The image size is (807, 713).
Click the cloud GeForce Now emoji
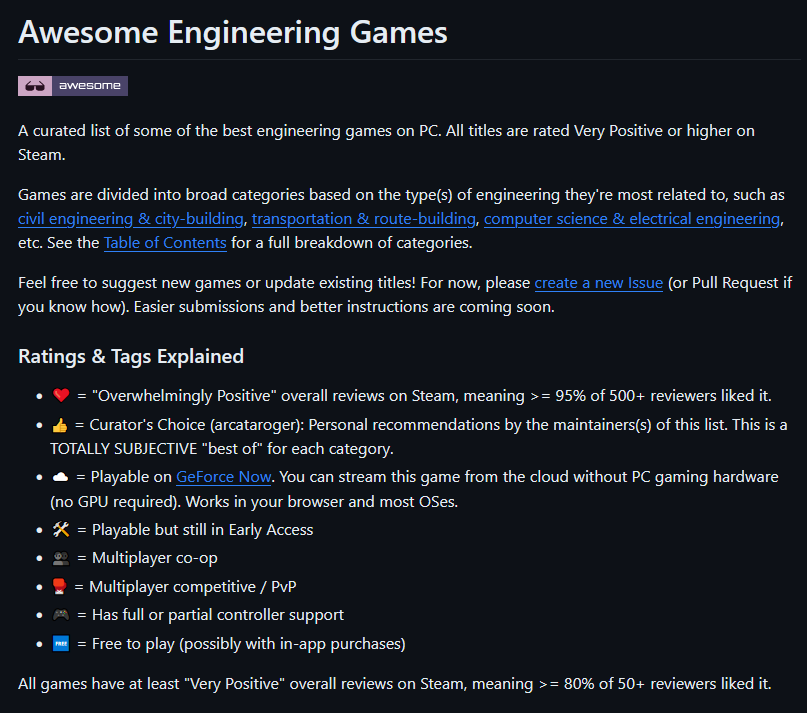pyautogui.click(x=61, y=477)
